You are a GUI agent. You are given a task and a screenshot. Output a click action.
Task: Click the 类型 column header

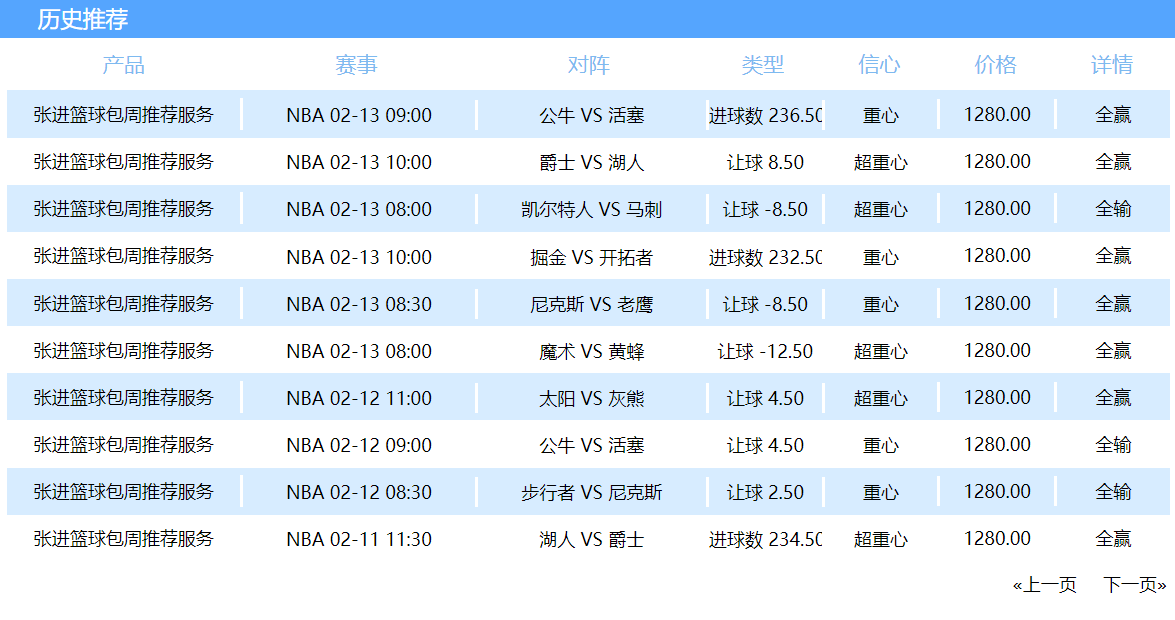(x=763, y=65)
